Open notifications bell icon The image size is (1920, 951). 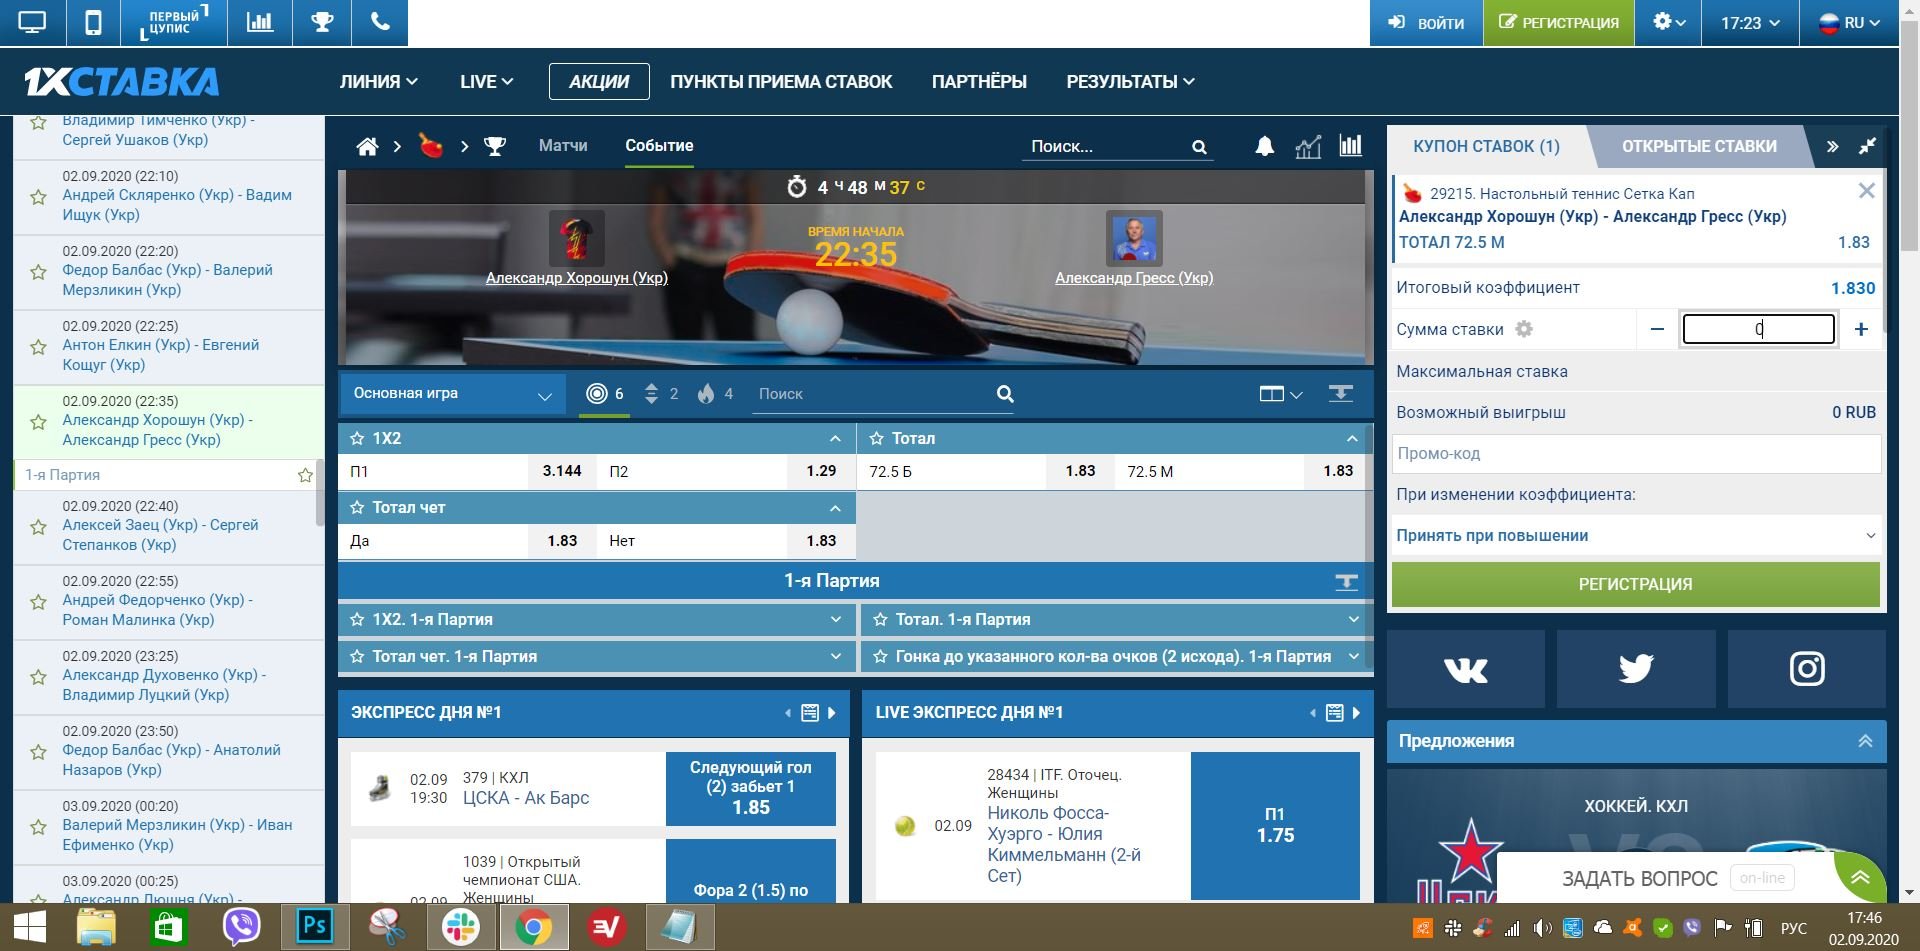(1264, 147)
